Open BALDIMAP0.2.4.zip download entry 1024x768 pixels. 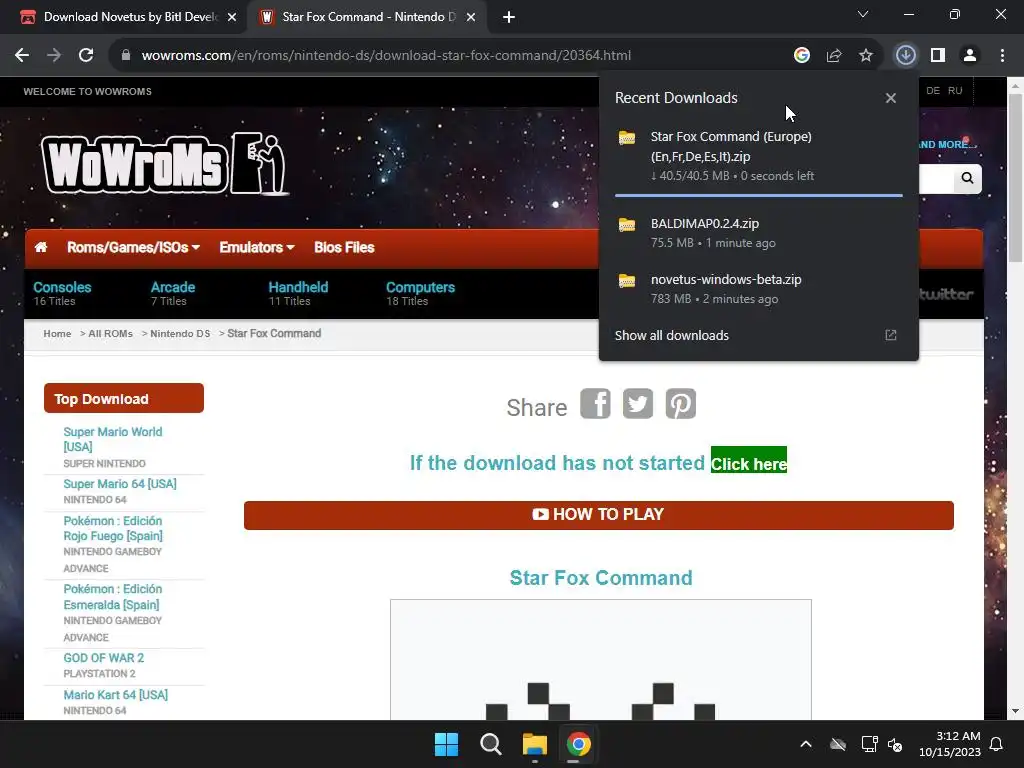[759, 232]
